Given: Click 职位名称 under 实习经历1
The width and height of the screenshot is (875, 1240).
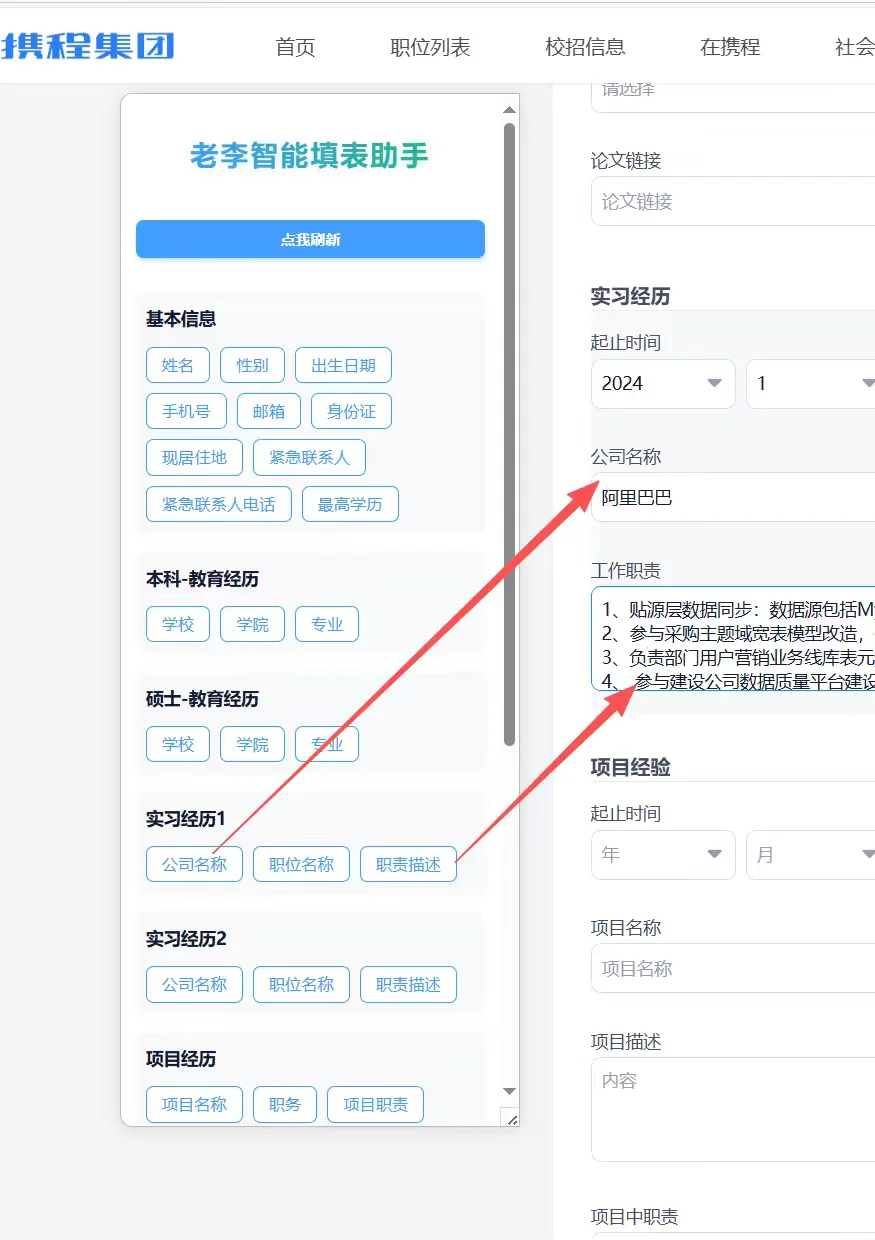Looking at the screenshot, I should [301, 864].
